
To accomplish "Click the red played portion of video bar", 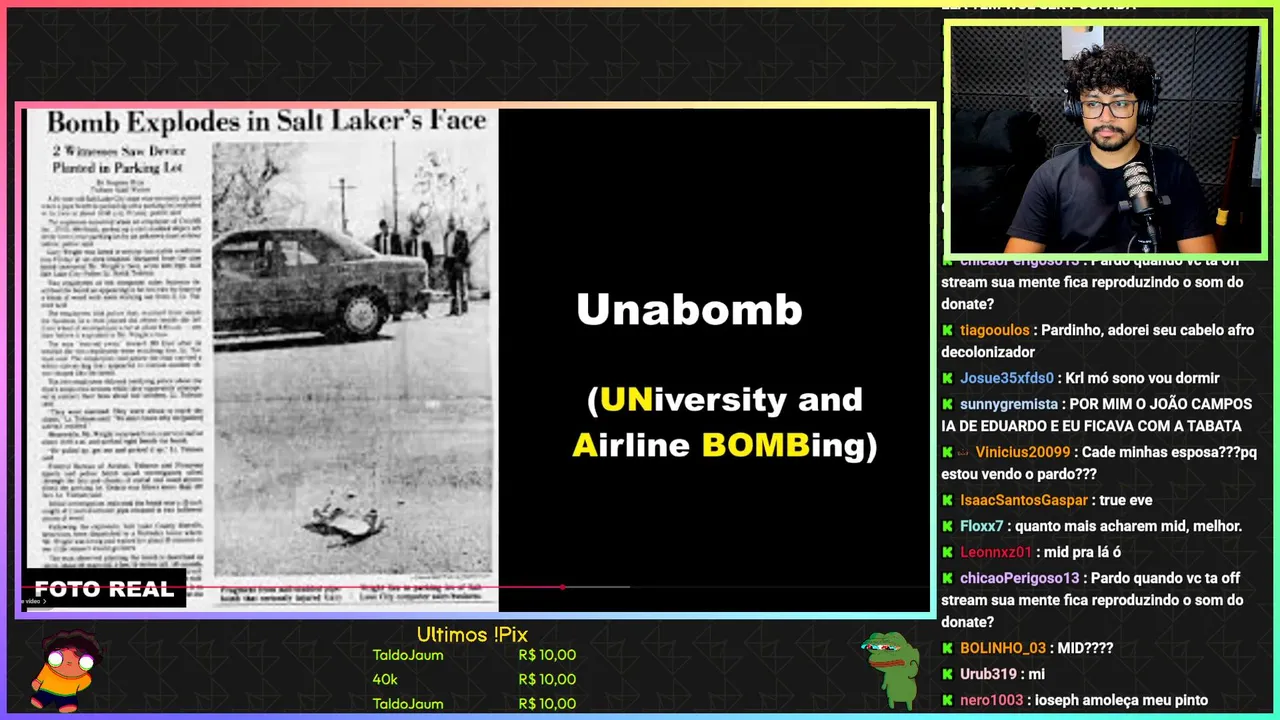I will pos(291,587).
